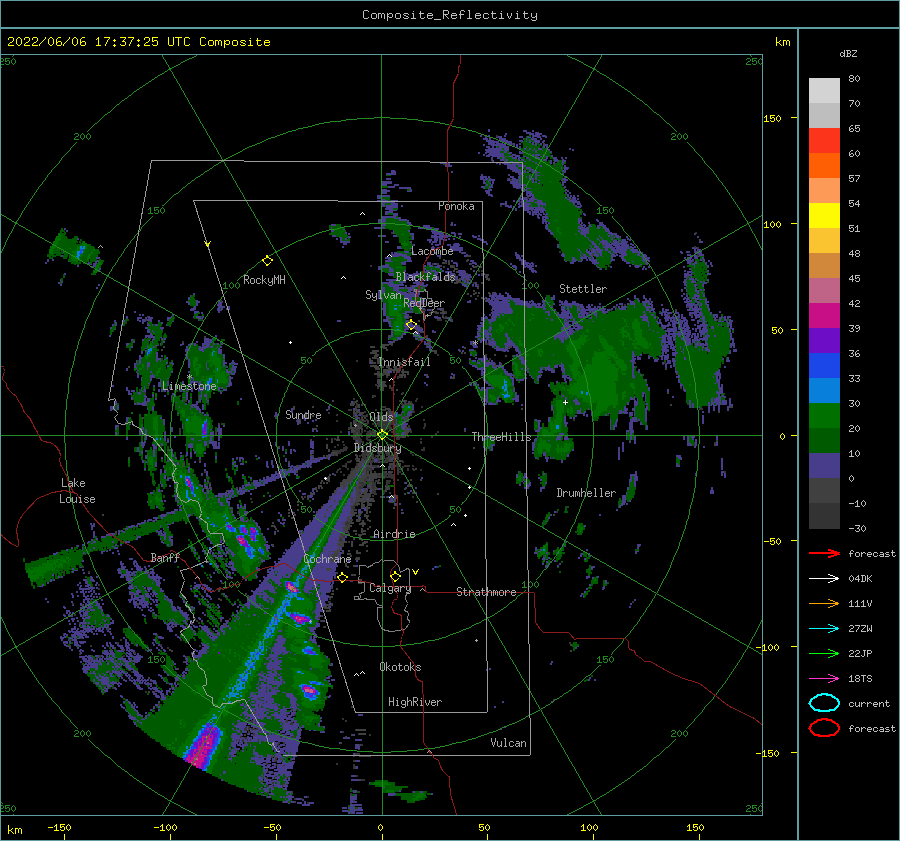Click the Airdrie label
The image size is (900, 841).
pos(394,534)
